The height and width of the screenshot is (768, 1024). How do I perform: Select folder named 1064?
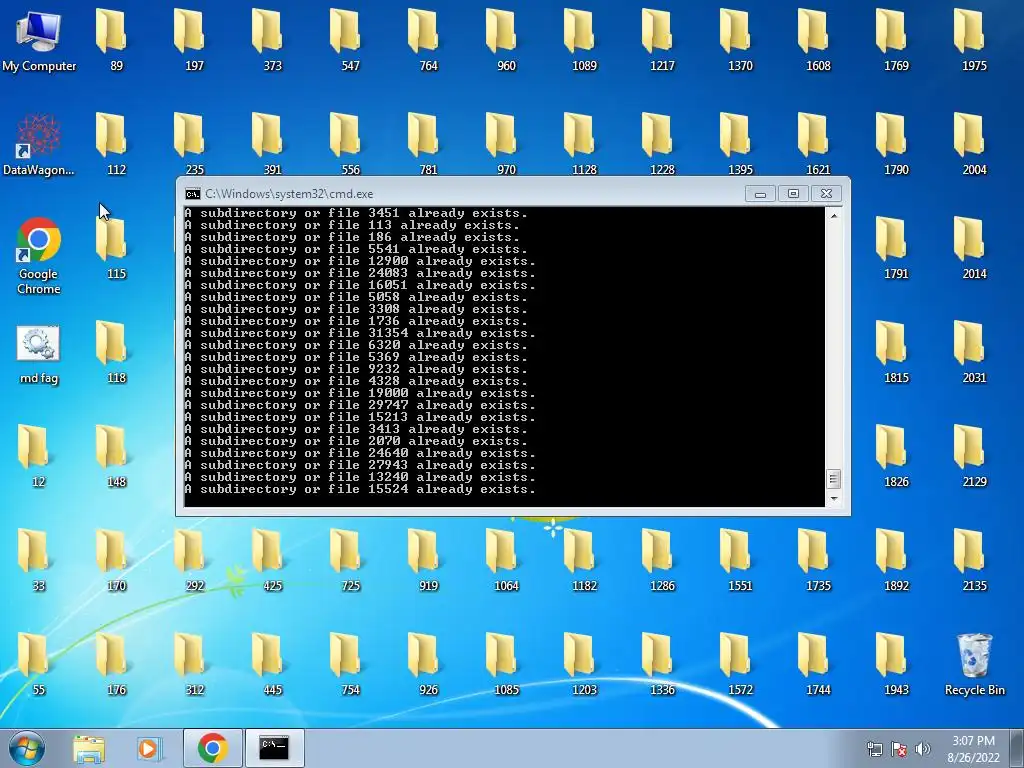505,560
